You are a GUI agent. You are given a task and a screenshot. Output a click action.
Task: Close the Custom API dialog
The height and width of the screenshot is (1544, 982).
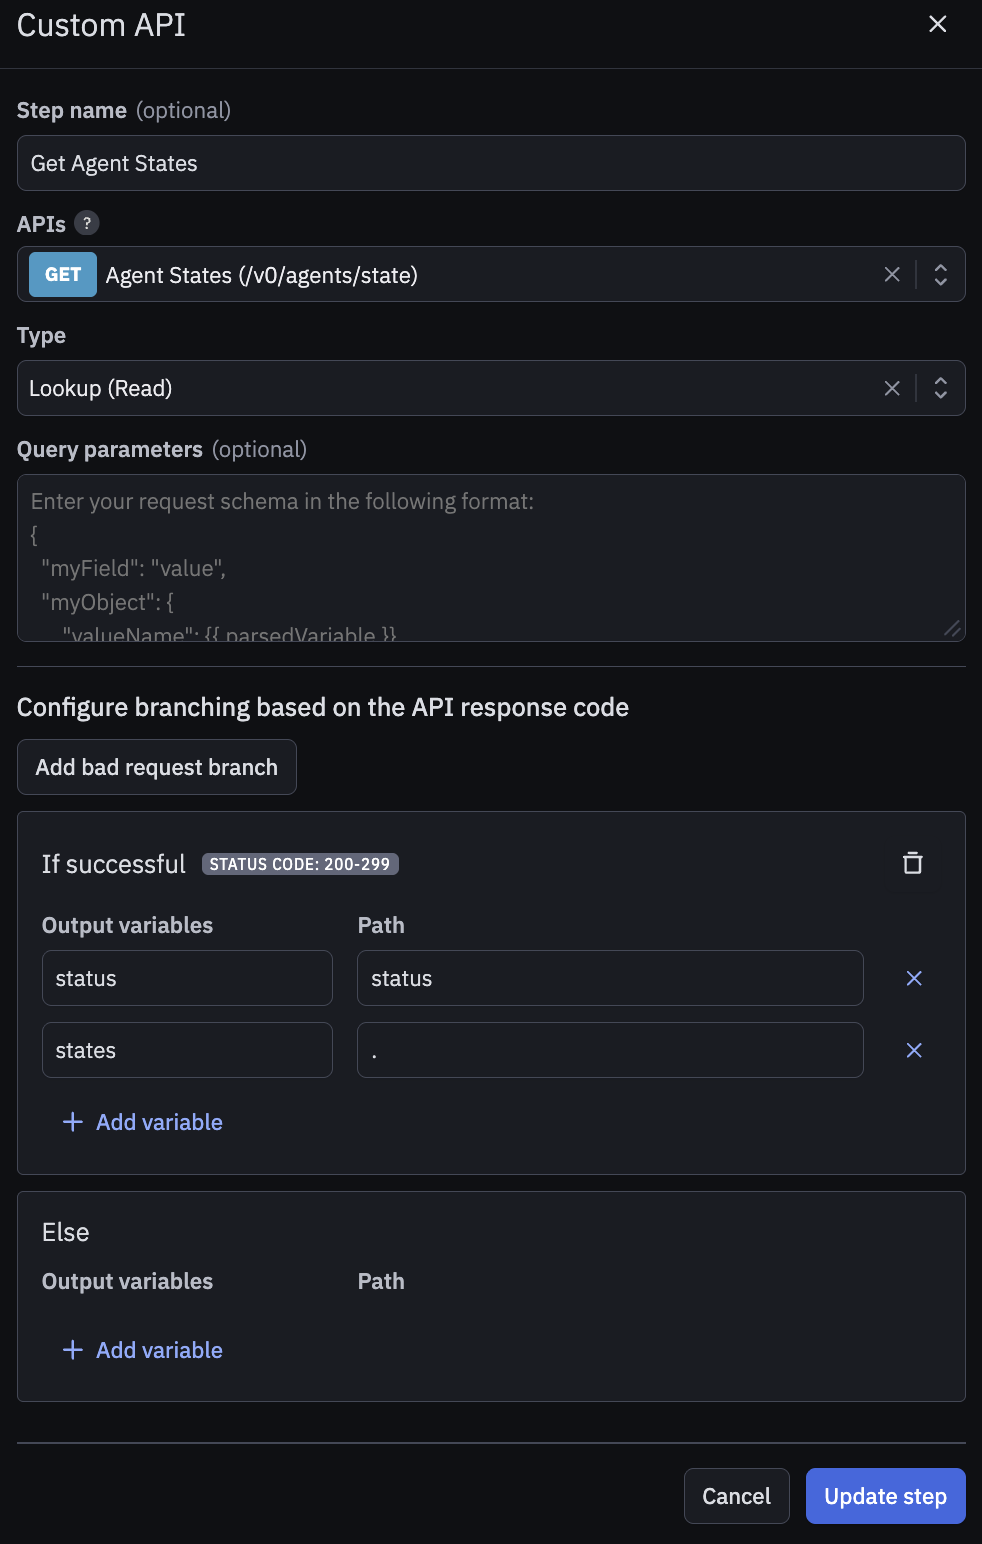click(937, 24)
